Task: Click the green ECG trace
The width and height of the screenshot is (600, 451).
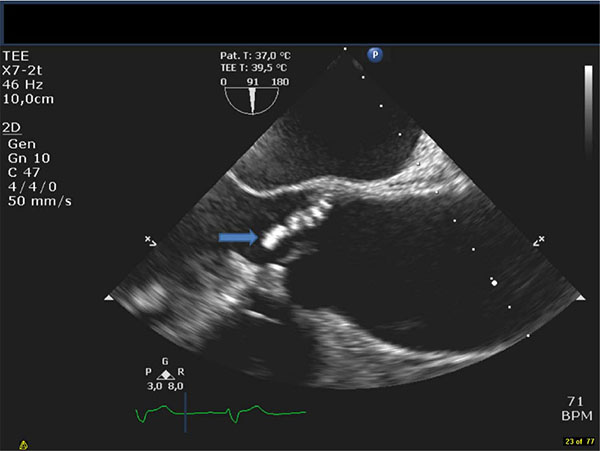Action: tap(221, 414)
